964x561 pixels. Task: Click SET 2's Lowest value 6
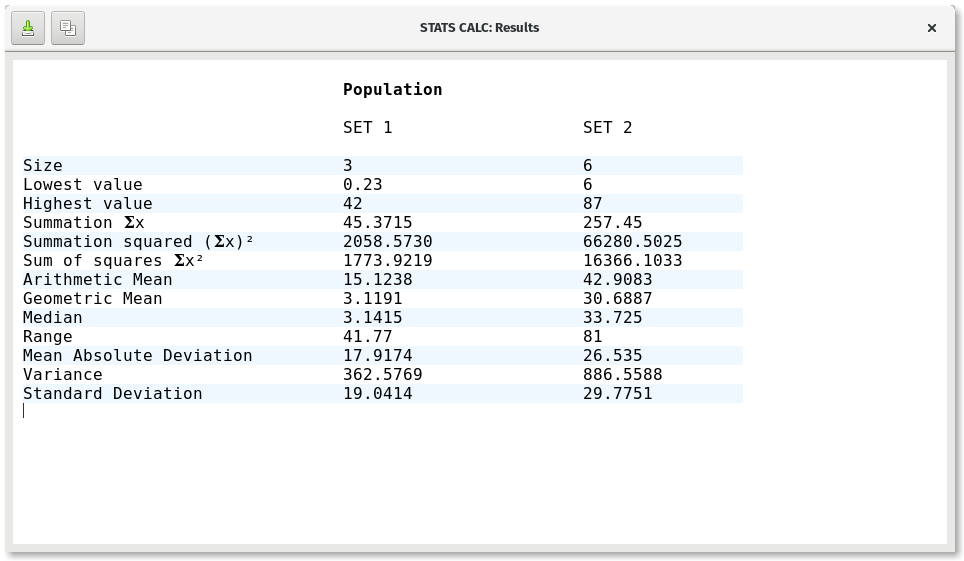click(x=588, y=185)
